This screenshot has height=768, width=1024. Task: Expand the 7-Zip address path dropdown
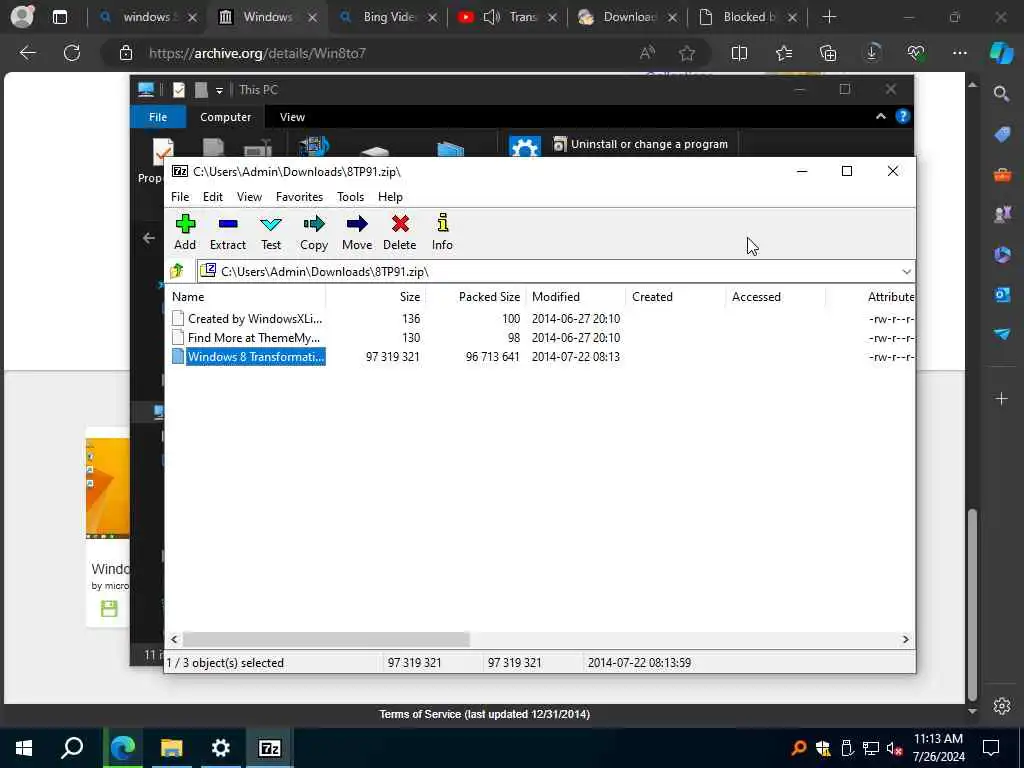(x=906, y=272)
